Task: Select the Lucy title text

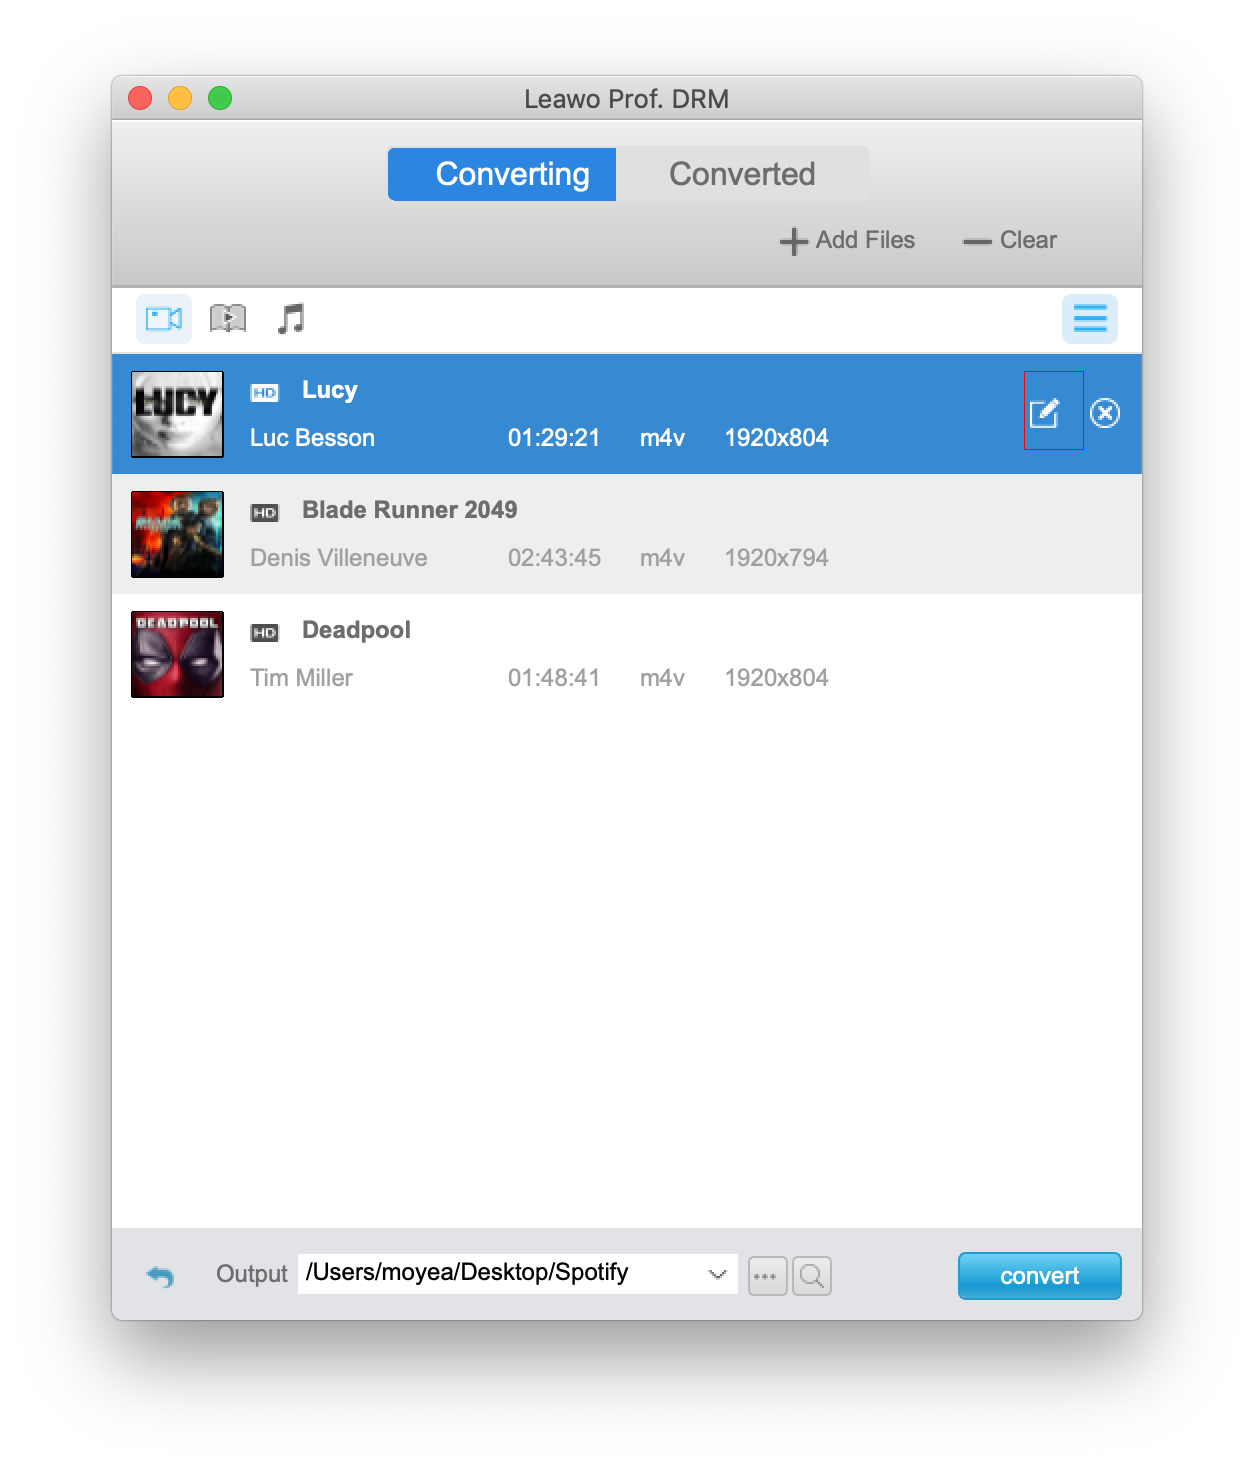Action: click(x=330, y=390)
